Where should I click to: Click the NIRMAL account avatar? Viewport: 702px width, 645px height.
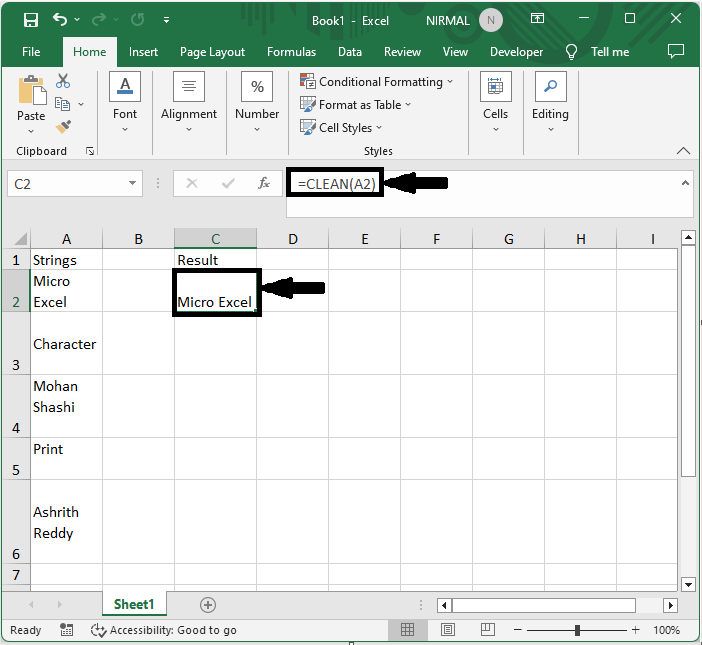click(491, 21)
